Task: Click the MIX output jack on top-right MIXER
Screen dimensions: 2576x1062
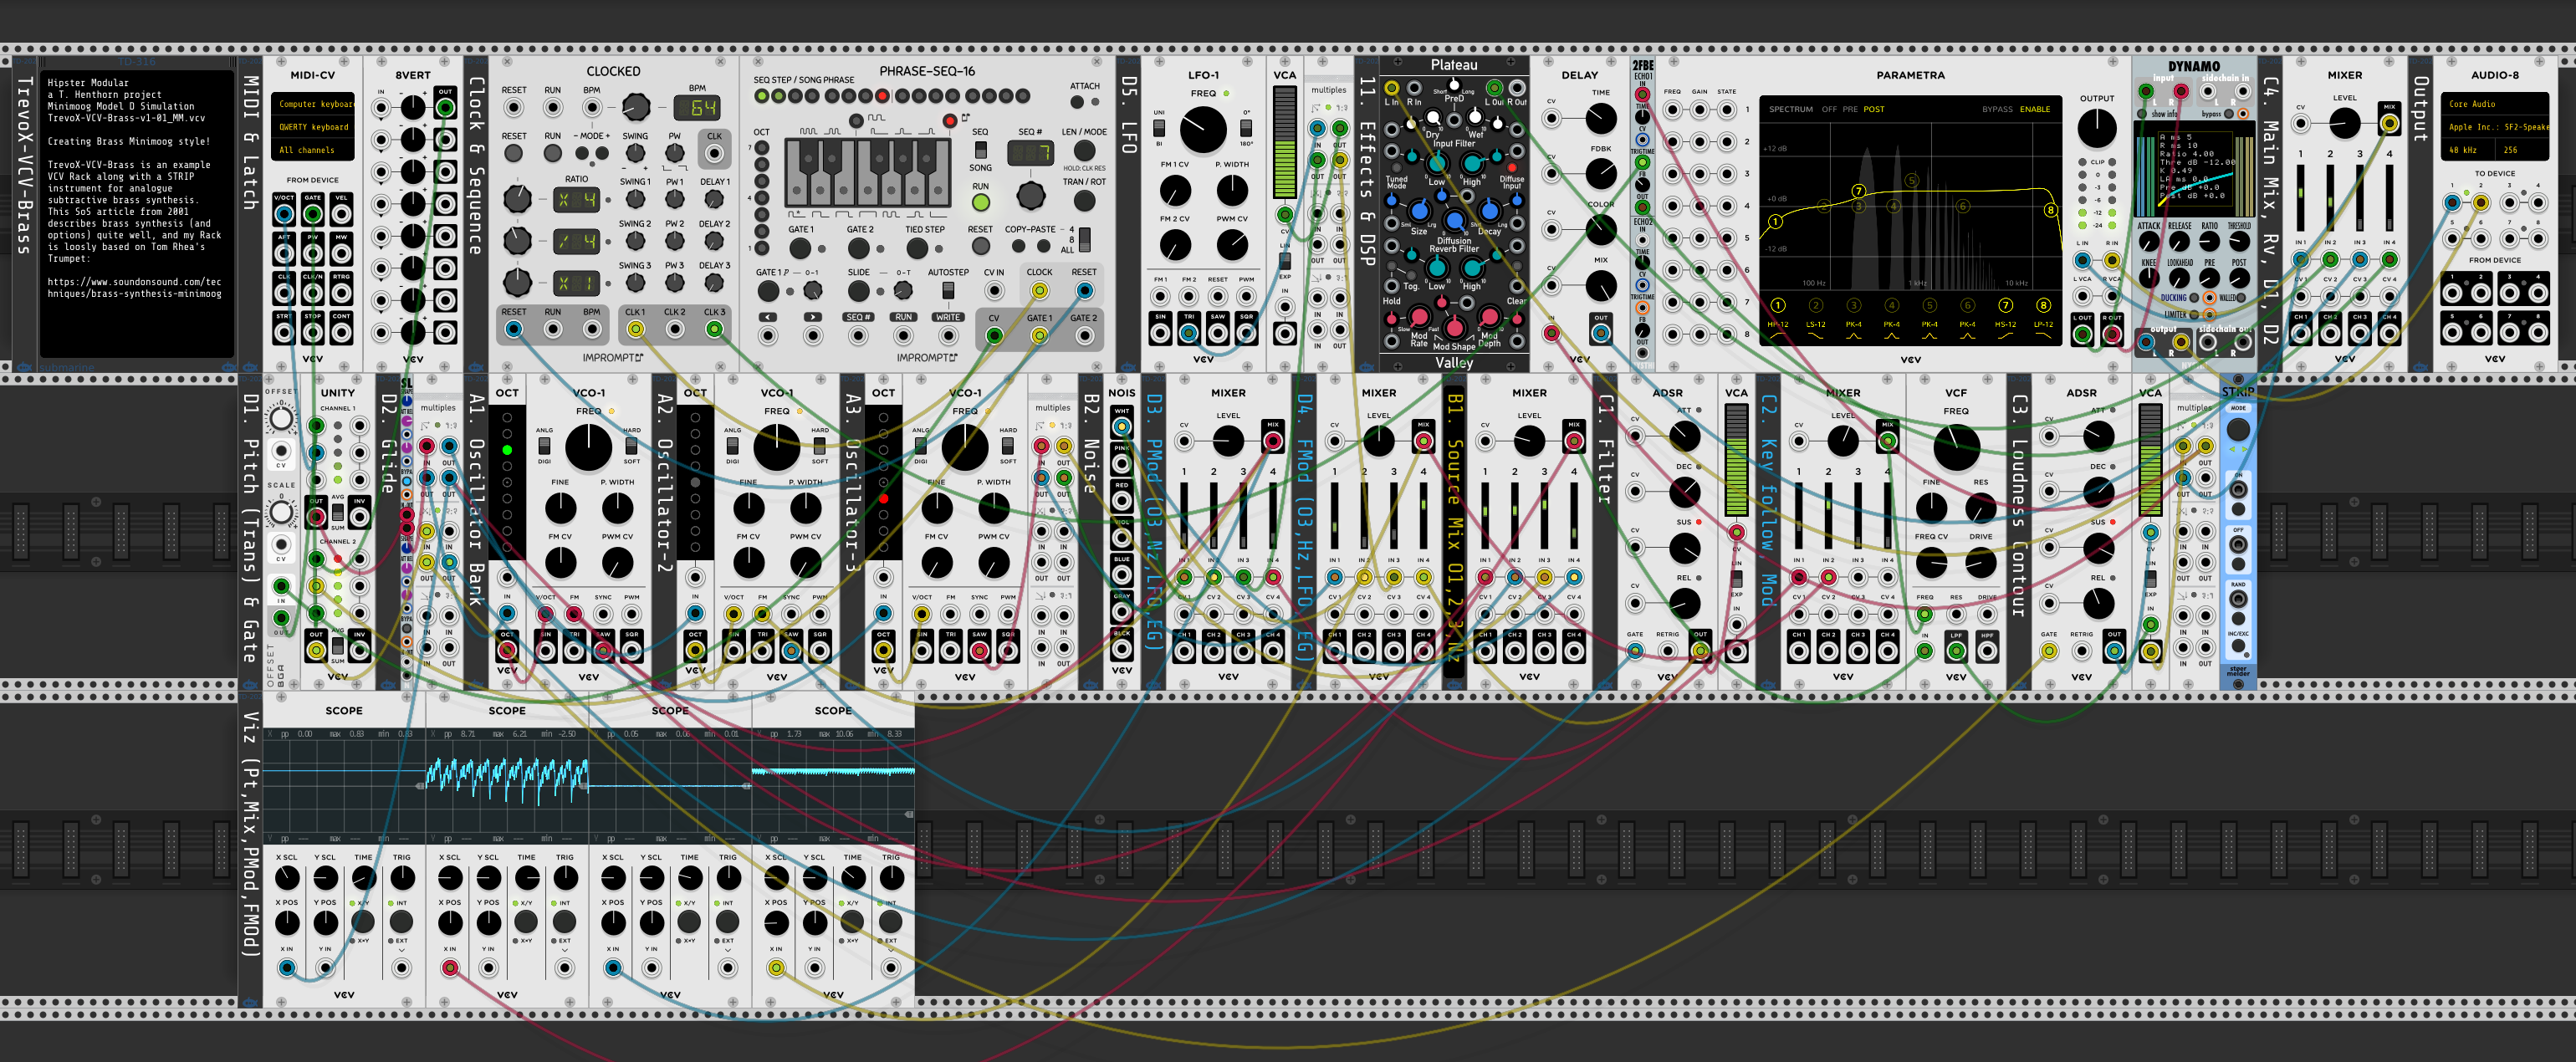Action: pyautogui.click(x=2389, y=124)
